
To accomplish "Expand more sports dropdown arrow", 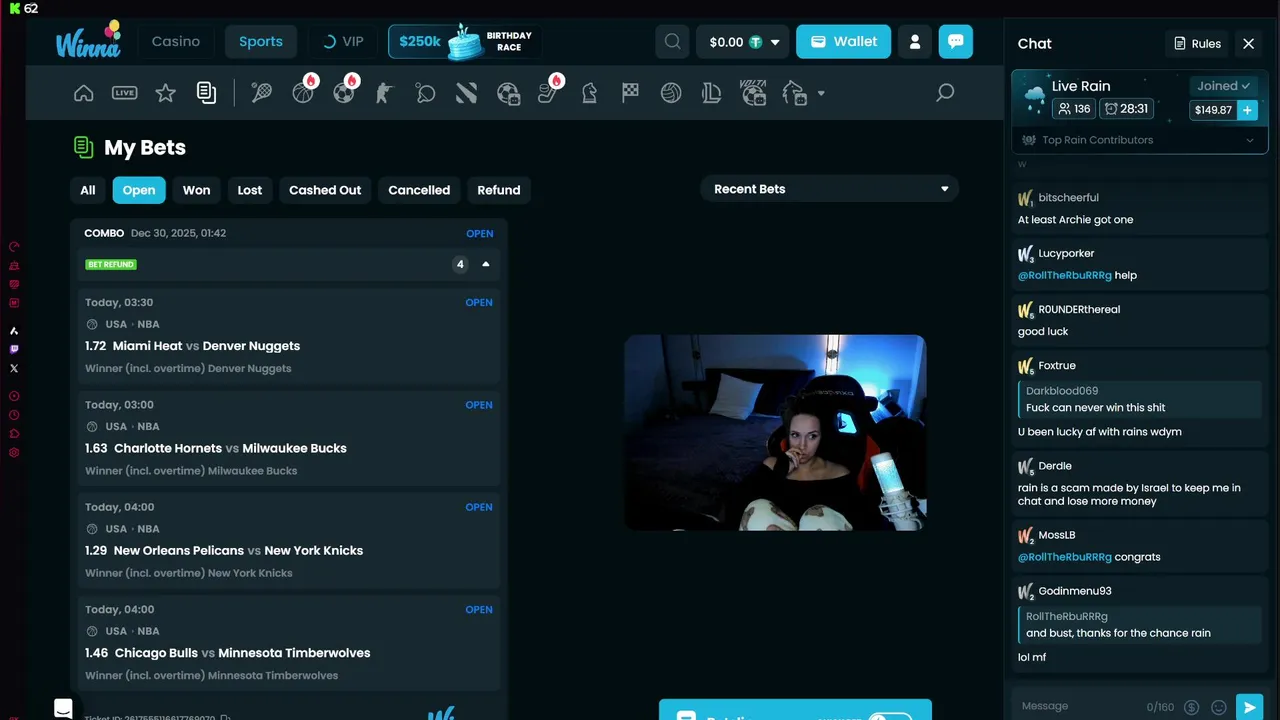I will point(821,93).
